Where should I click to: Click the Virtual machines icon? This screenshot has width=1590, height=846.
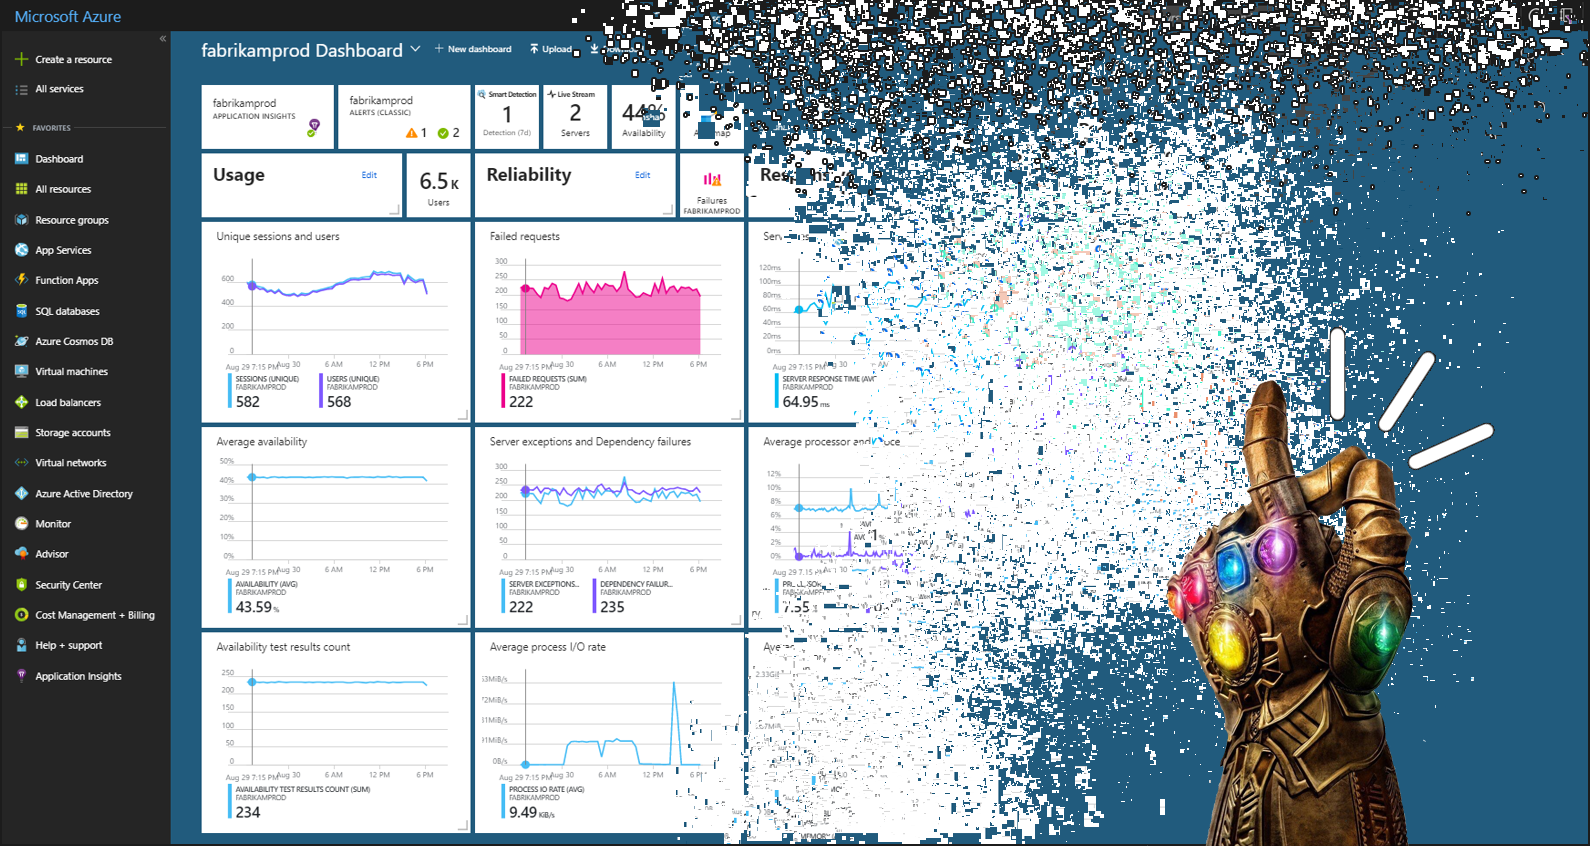coord(21,371)
